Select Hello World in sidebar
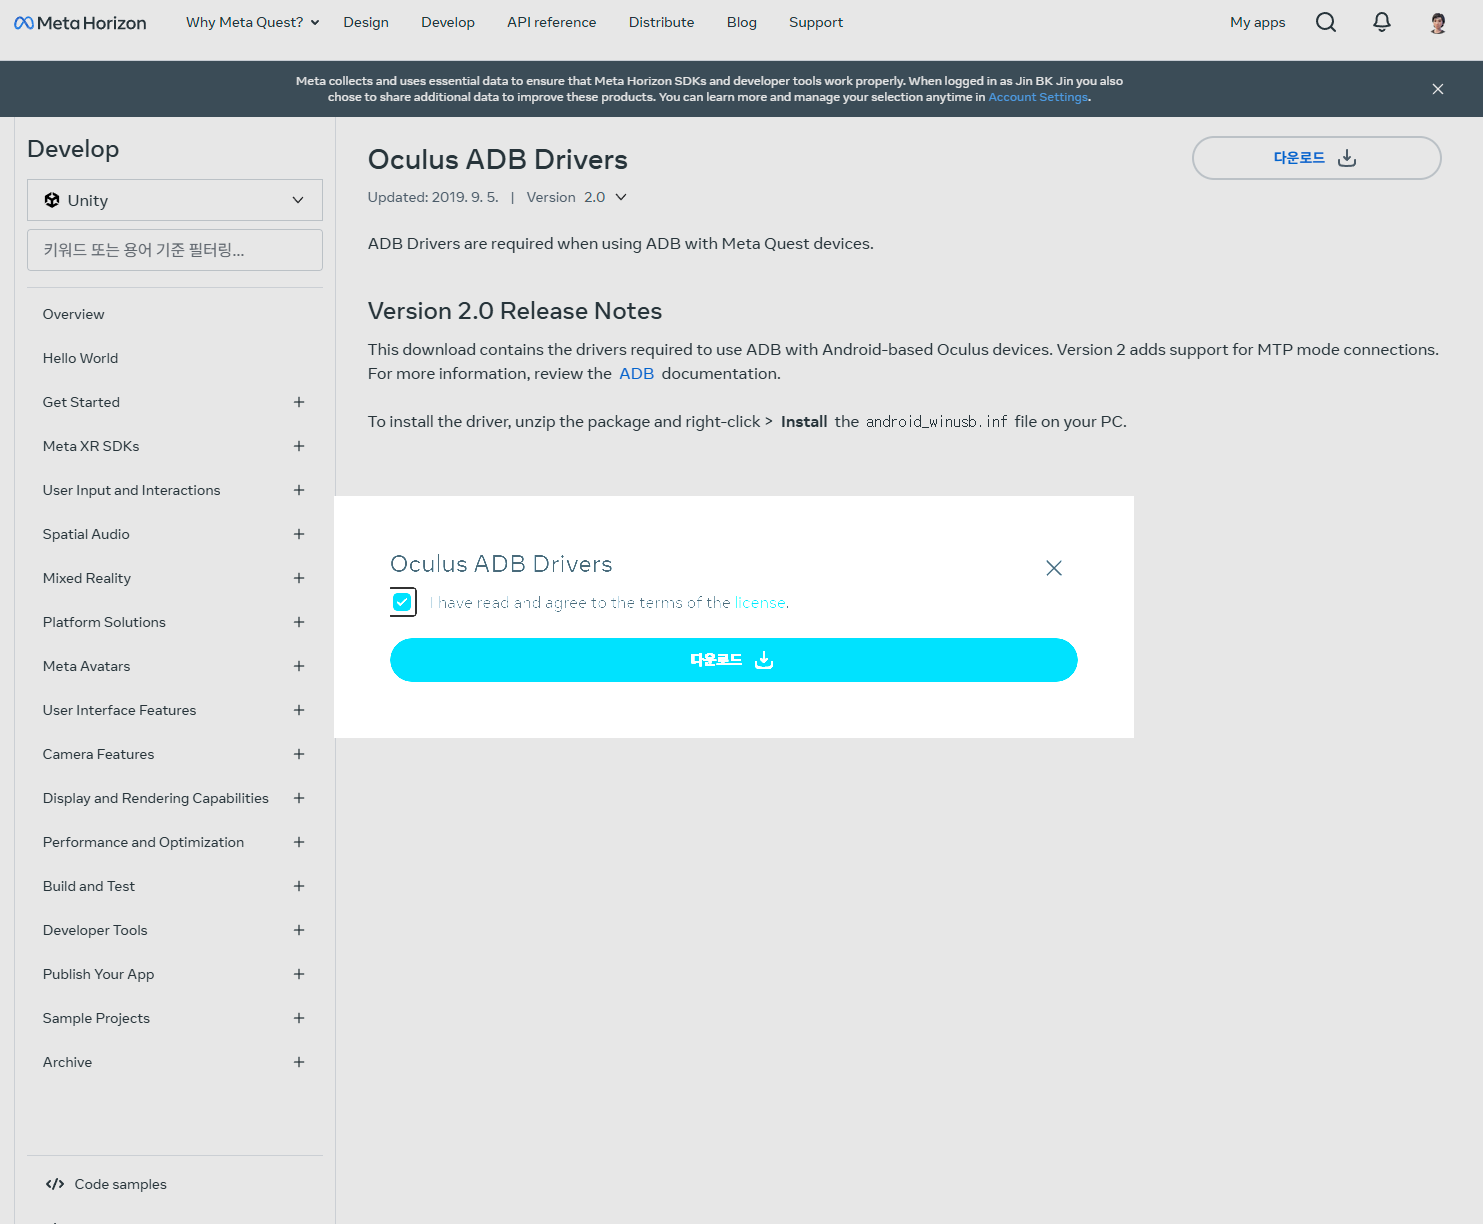1483x1224 pixels. 80,358
